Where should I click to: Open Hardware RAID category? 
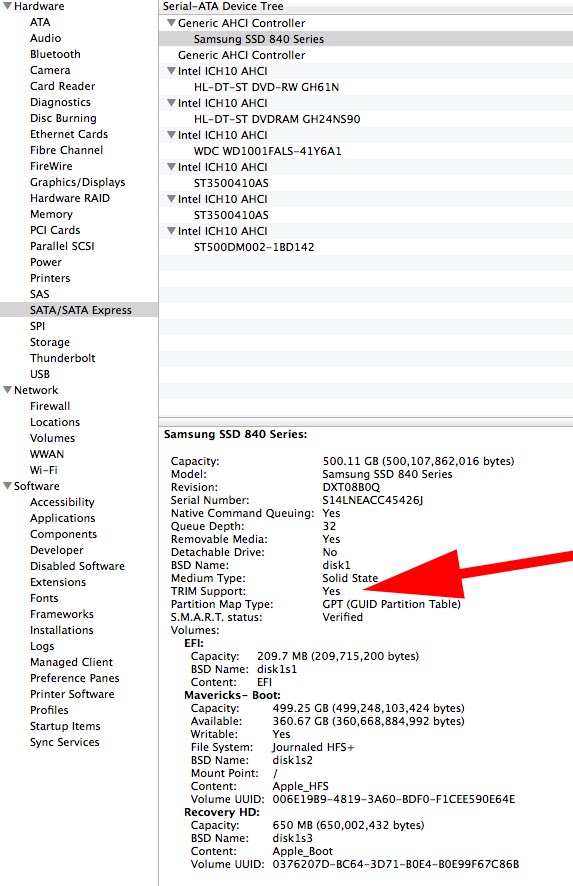pyautogui.click(x=70, y=198)
